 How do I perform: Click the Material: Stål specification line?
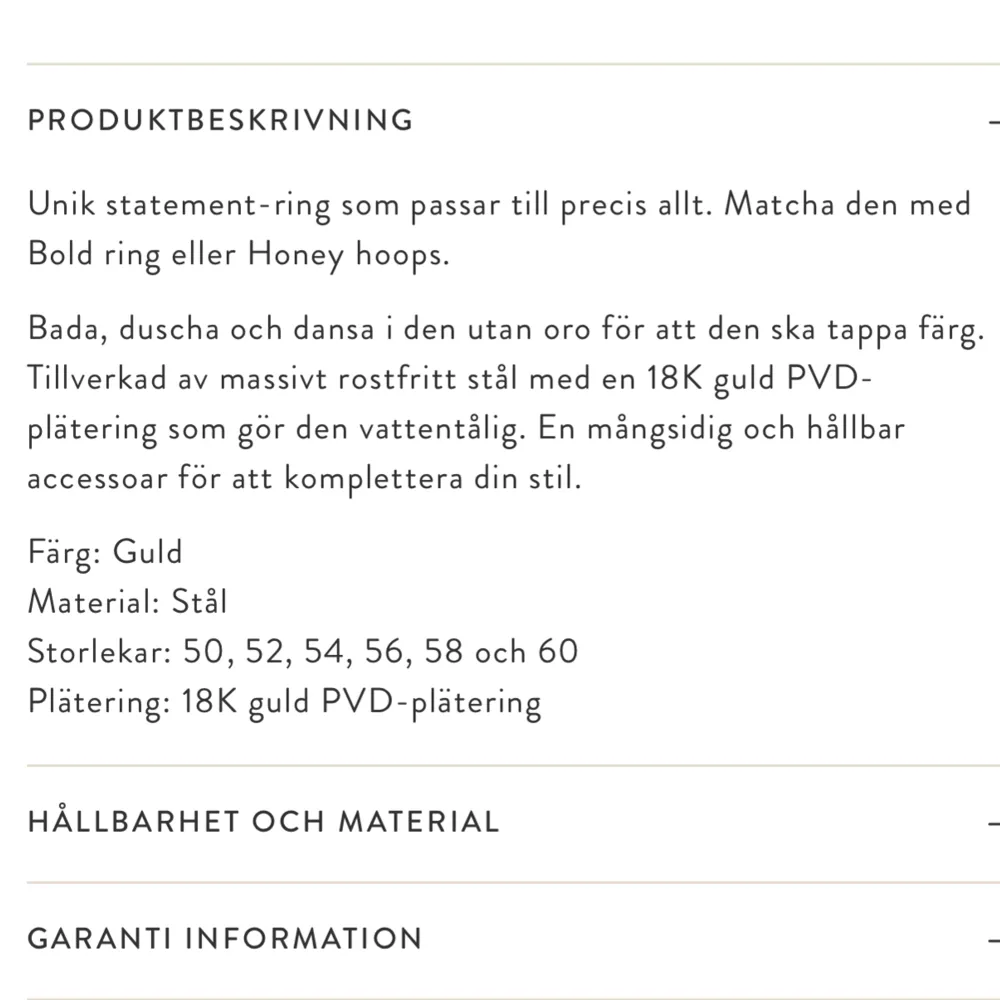pos(128,601)
